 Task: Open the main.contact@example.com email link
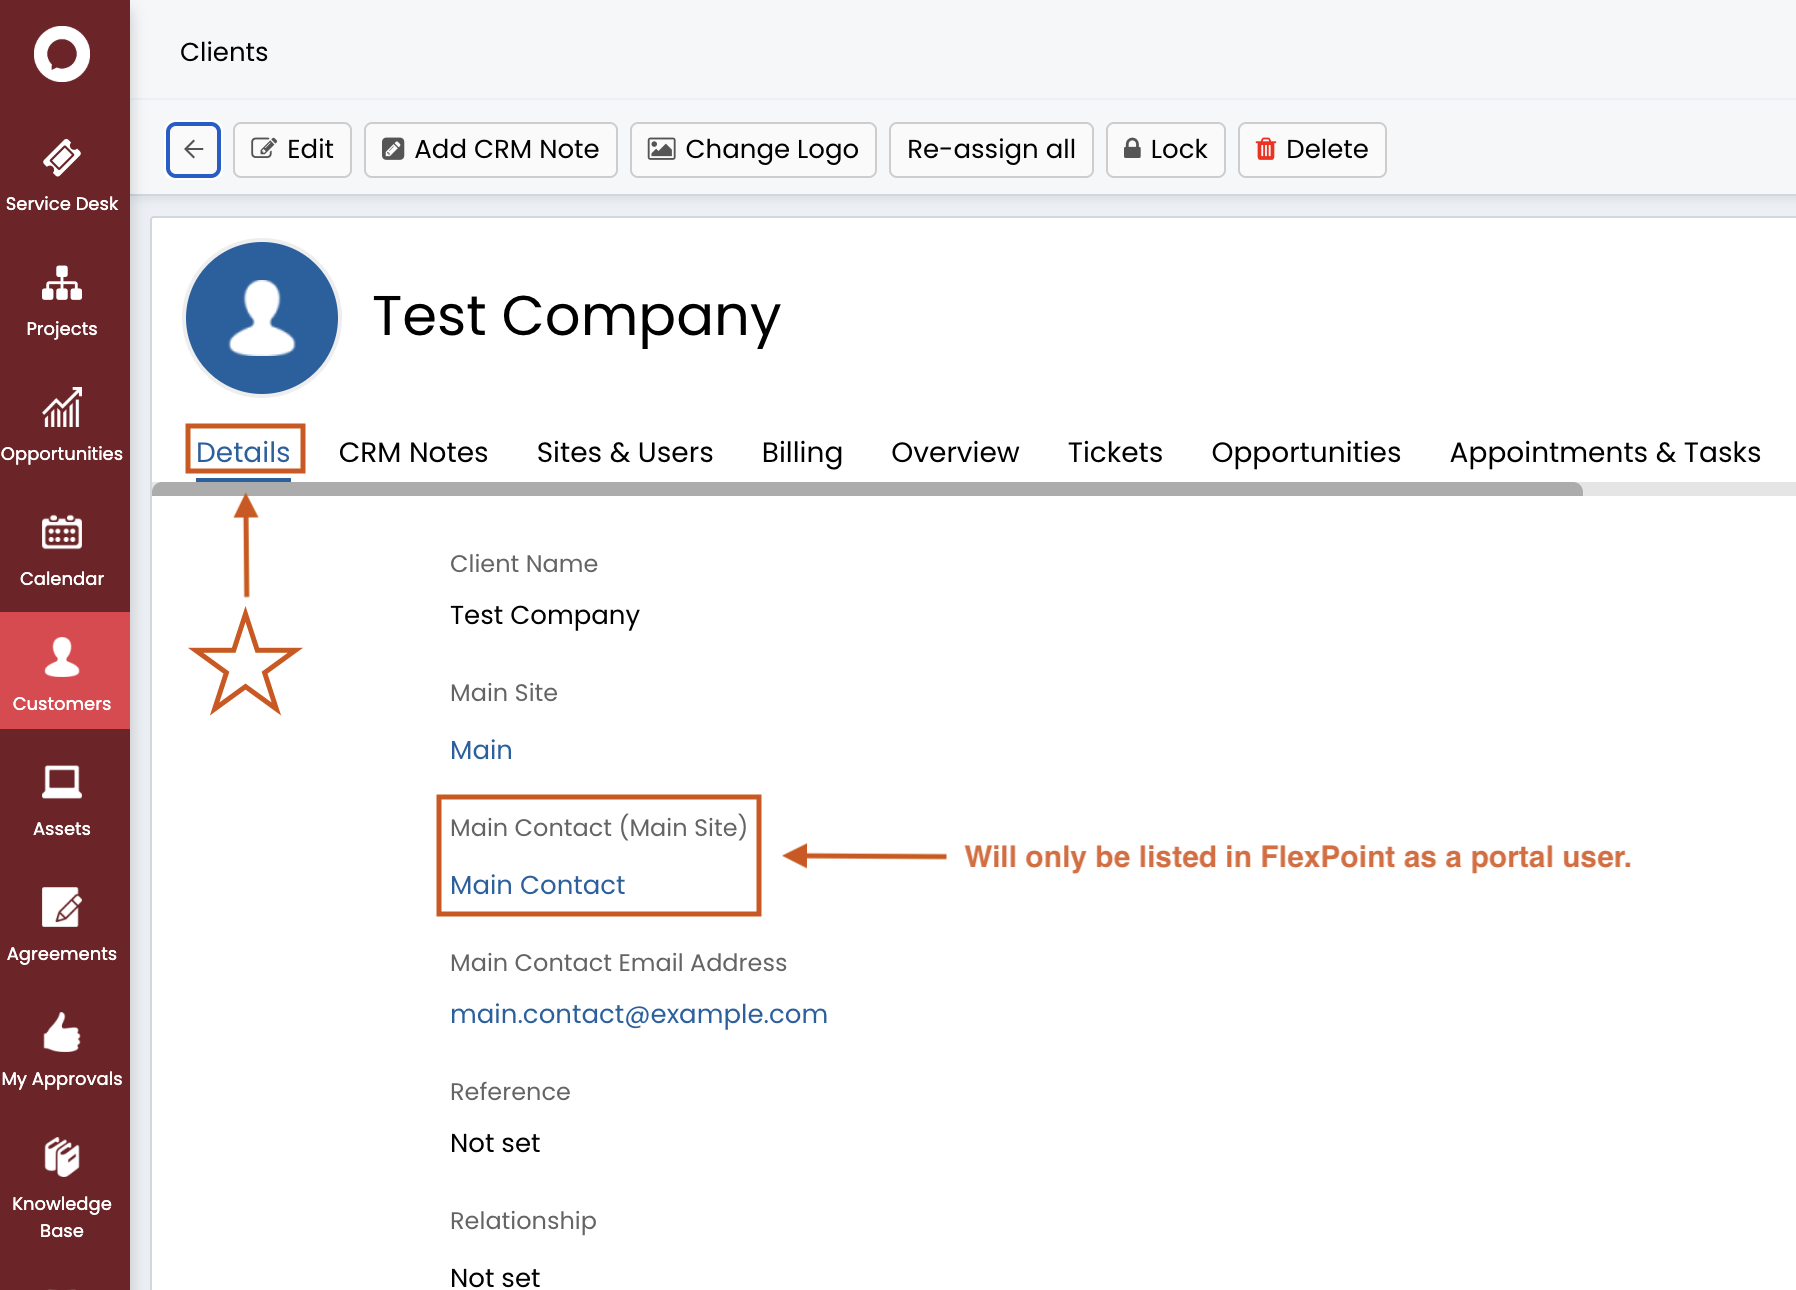(639, 1014)
